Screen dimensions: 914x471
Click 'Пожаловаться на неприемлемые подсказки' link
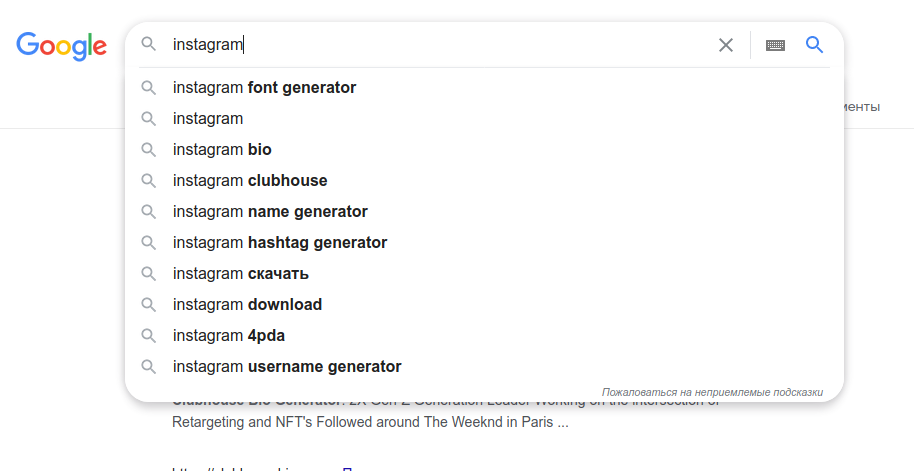[x=712, y=392]
